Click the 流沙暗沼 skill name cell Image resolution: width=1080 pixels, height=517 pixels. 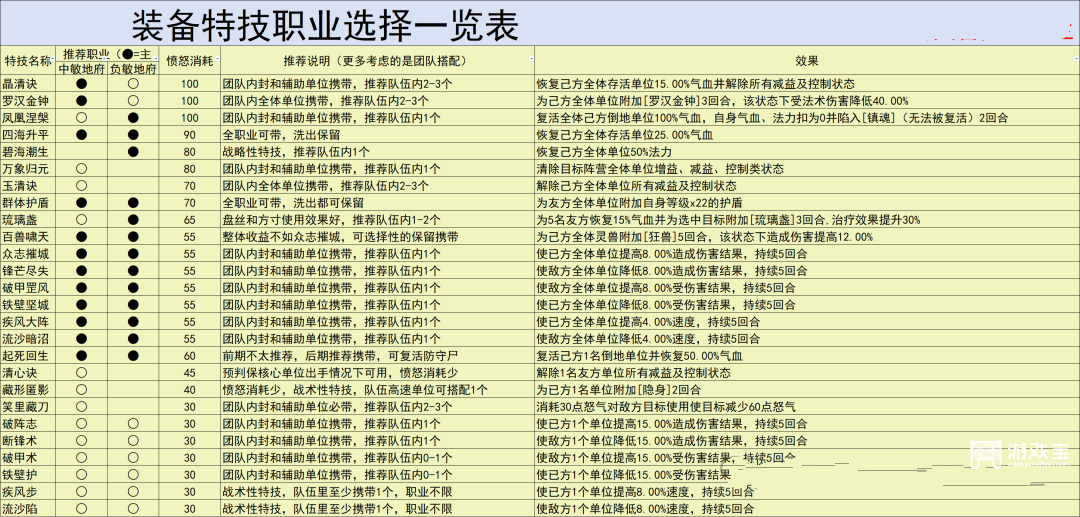(x=28, y=339)
